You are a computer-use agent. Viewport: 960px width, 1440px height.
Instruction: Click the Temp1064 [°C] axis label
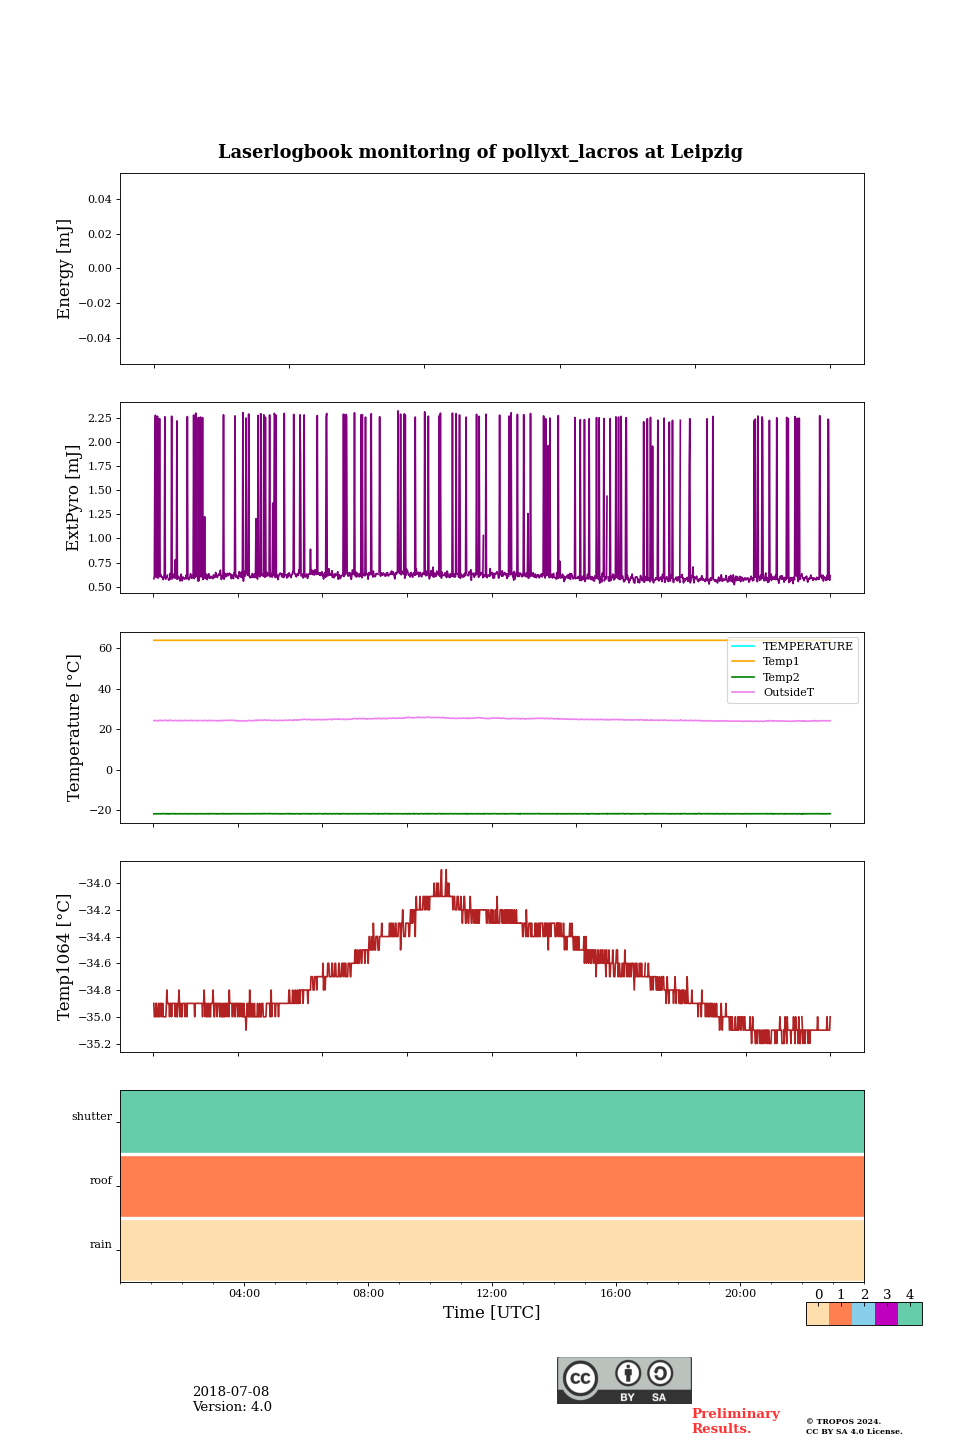tap(65, 957)
